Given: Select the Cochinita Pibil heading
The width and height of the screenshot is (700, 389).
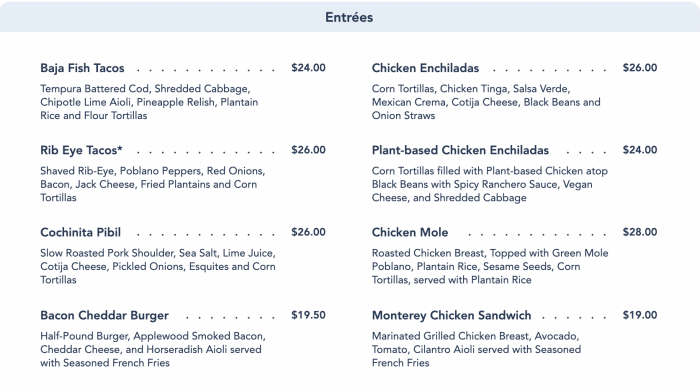Looking at the screenshot, I should pos(80,232).
